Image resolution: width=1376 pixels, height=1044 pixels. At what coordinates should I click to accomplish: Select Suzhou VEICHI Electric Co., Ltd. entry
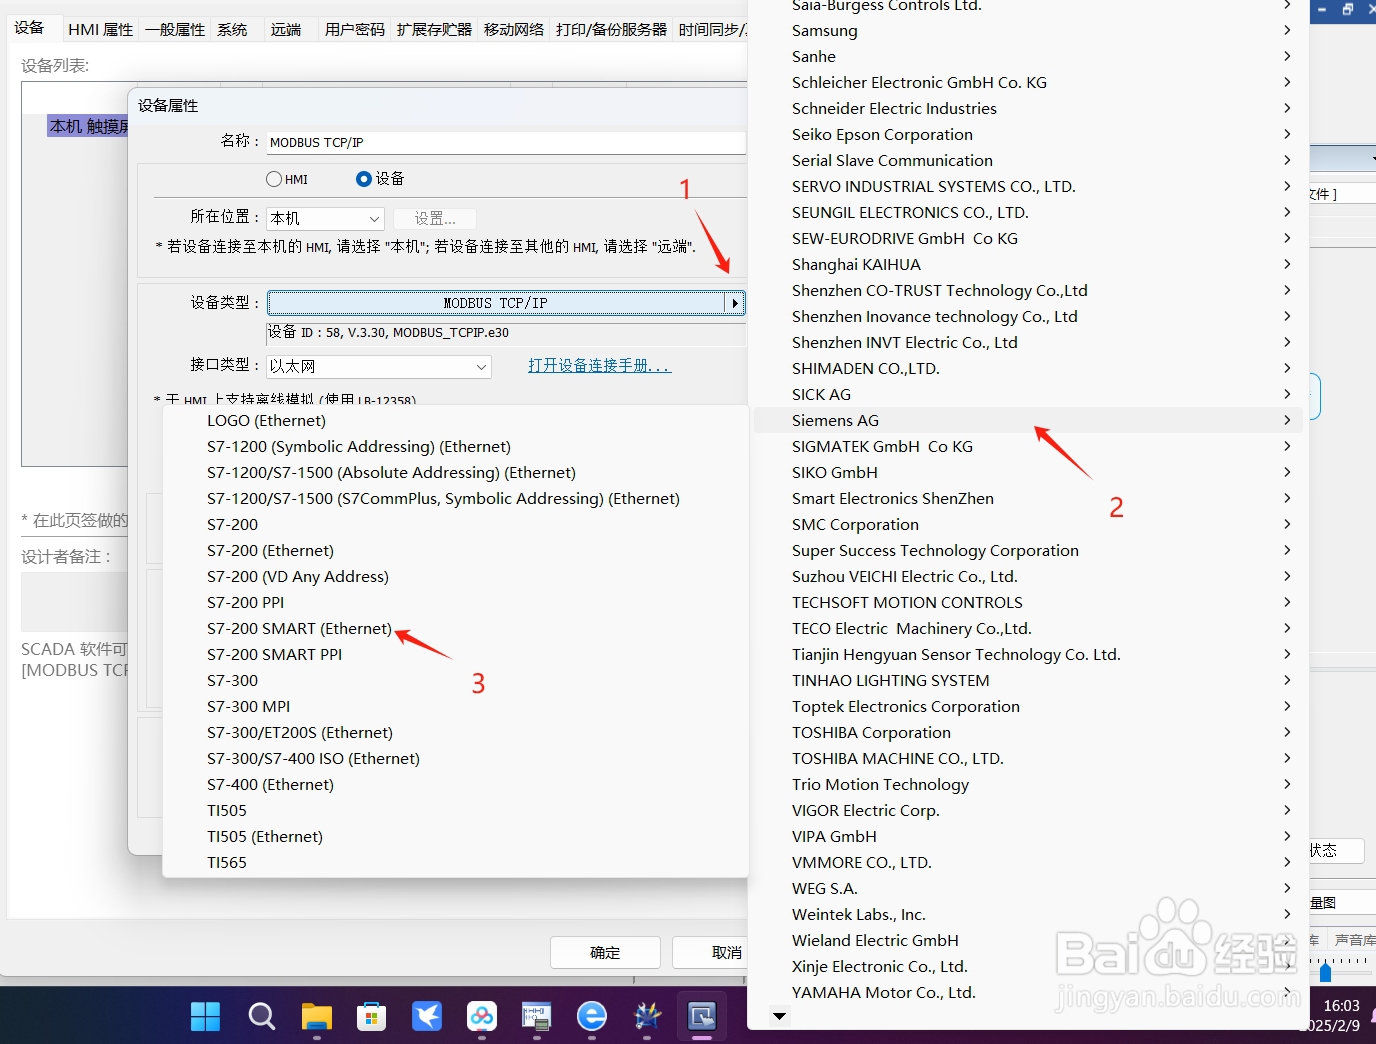coord(1027,577)
